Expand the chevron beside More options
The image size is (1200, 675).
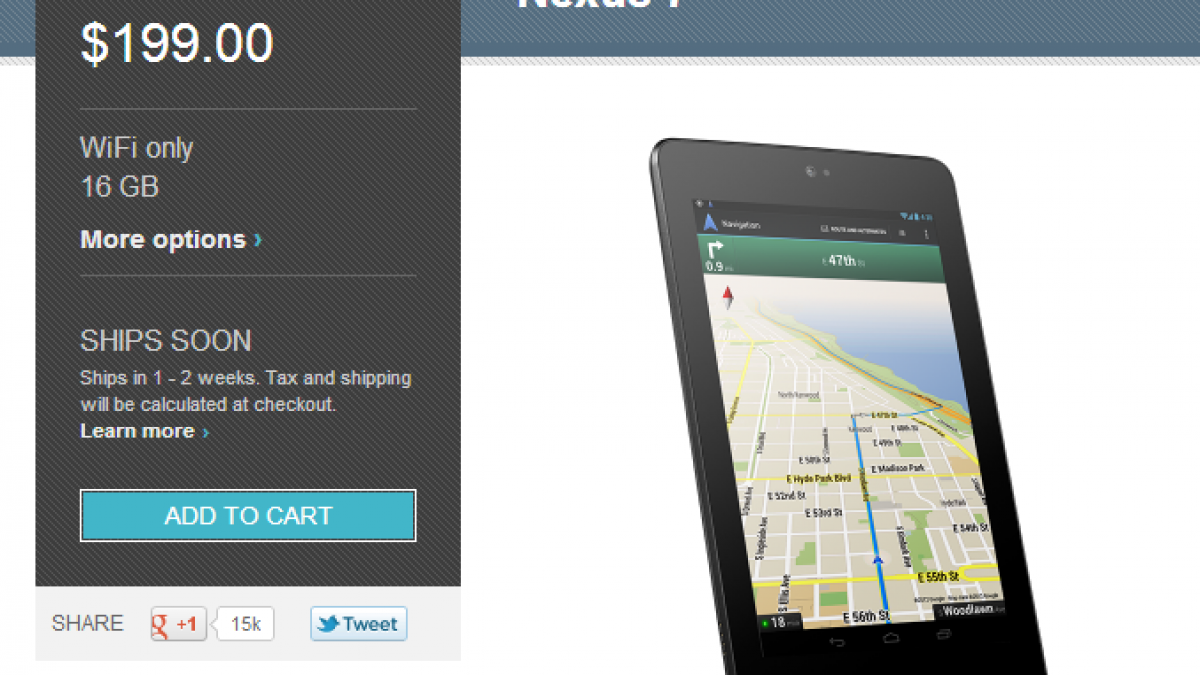click(x=258, y=240)
